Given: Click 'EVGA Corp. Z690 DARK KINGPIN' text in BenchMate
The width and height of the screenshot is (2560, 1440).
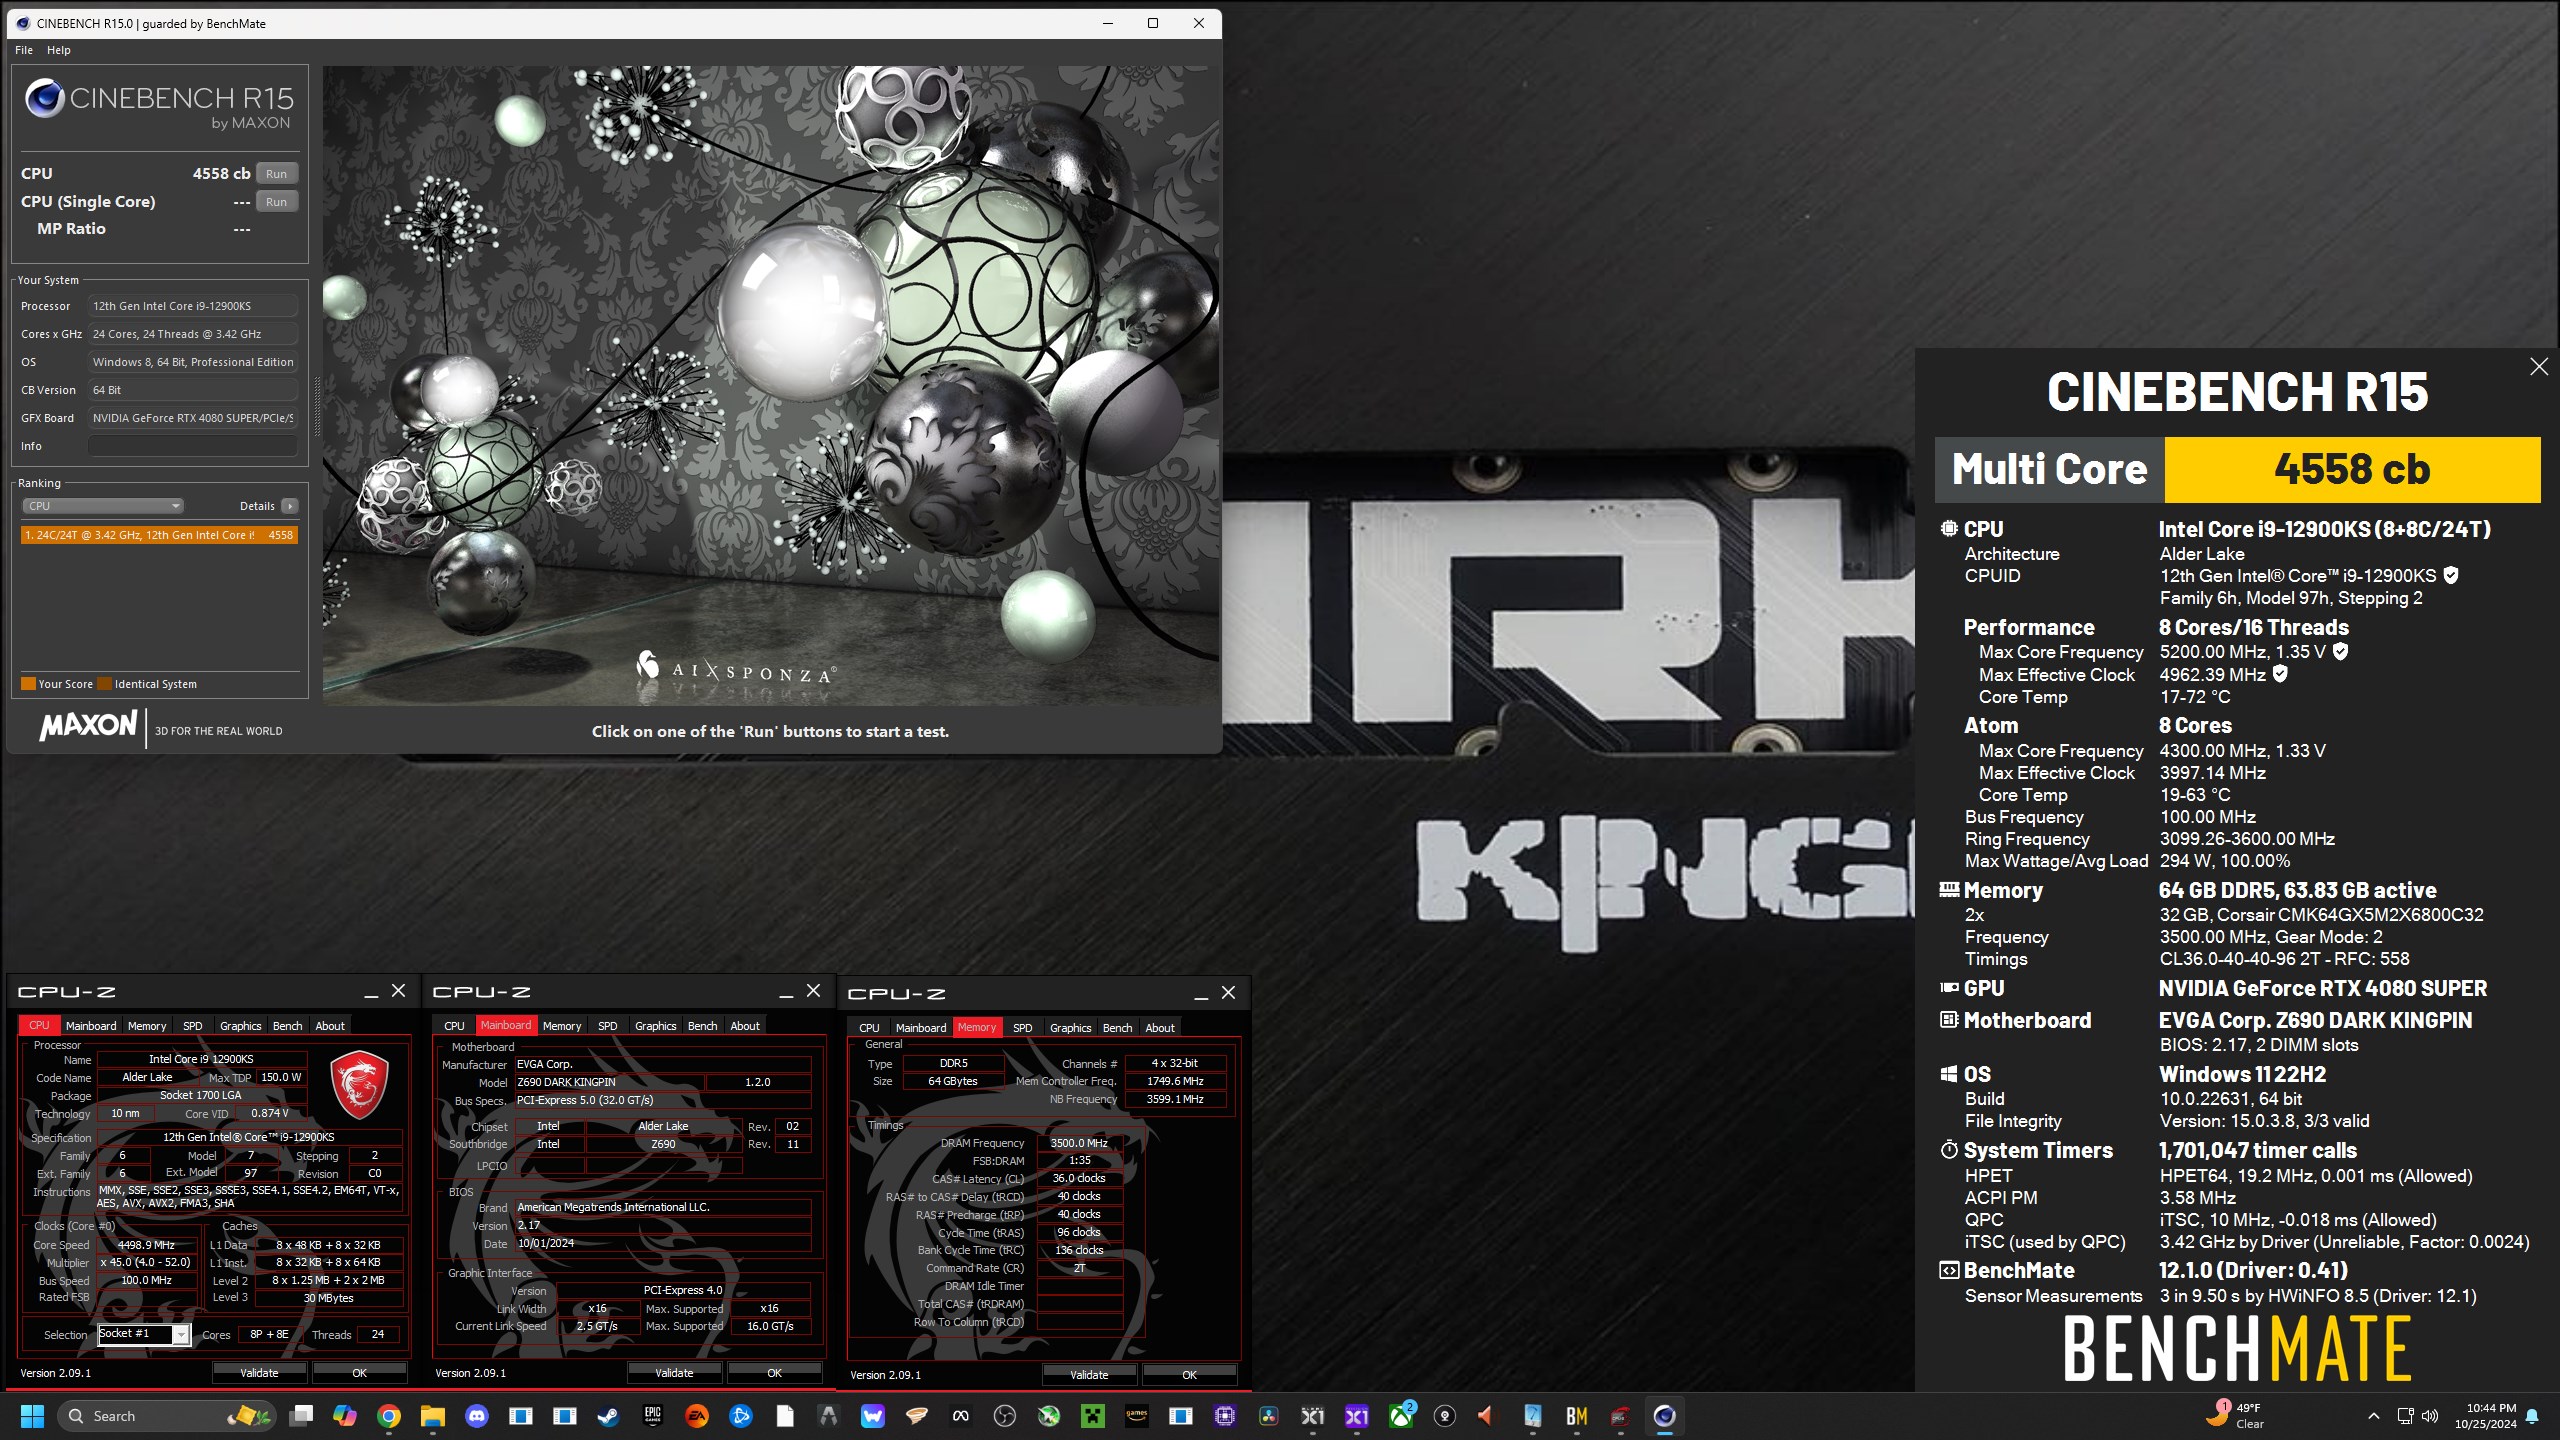Looking at the screenshot, I should (x=2315, y=1021).
